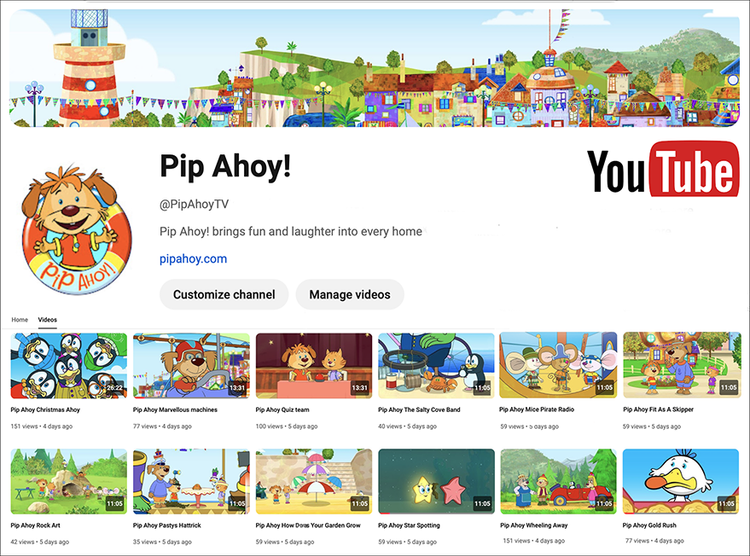Click the title 'Pip Ahoy Fit As A Skipper'
This screenshot has height=556, width=750.
658,410
